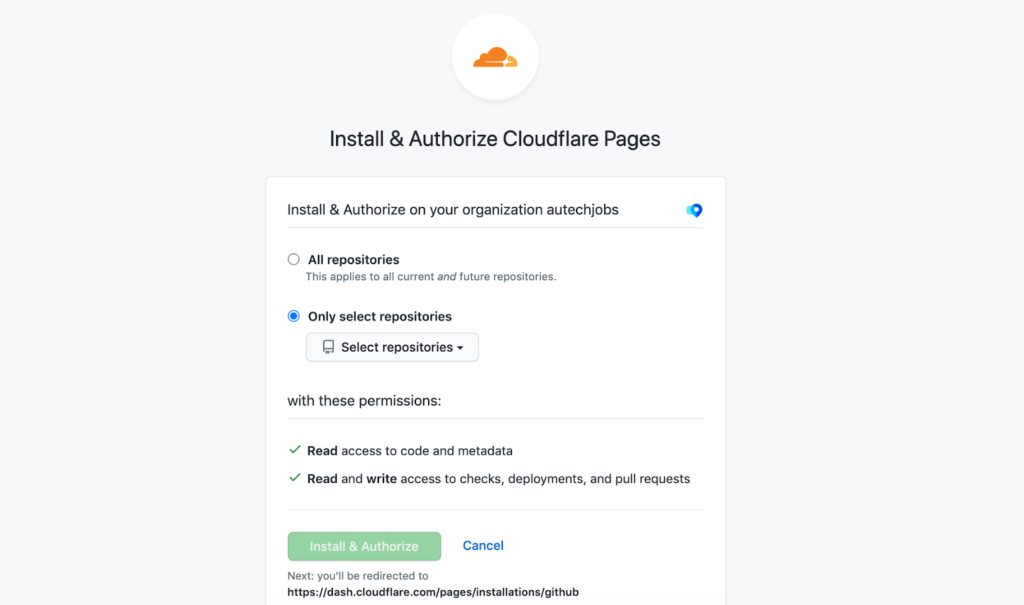Click the green checkmark beside checks, deployments permission

295,478
